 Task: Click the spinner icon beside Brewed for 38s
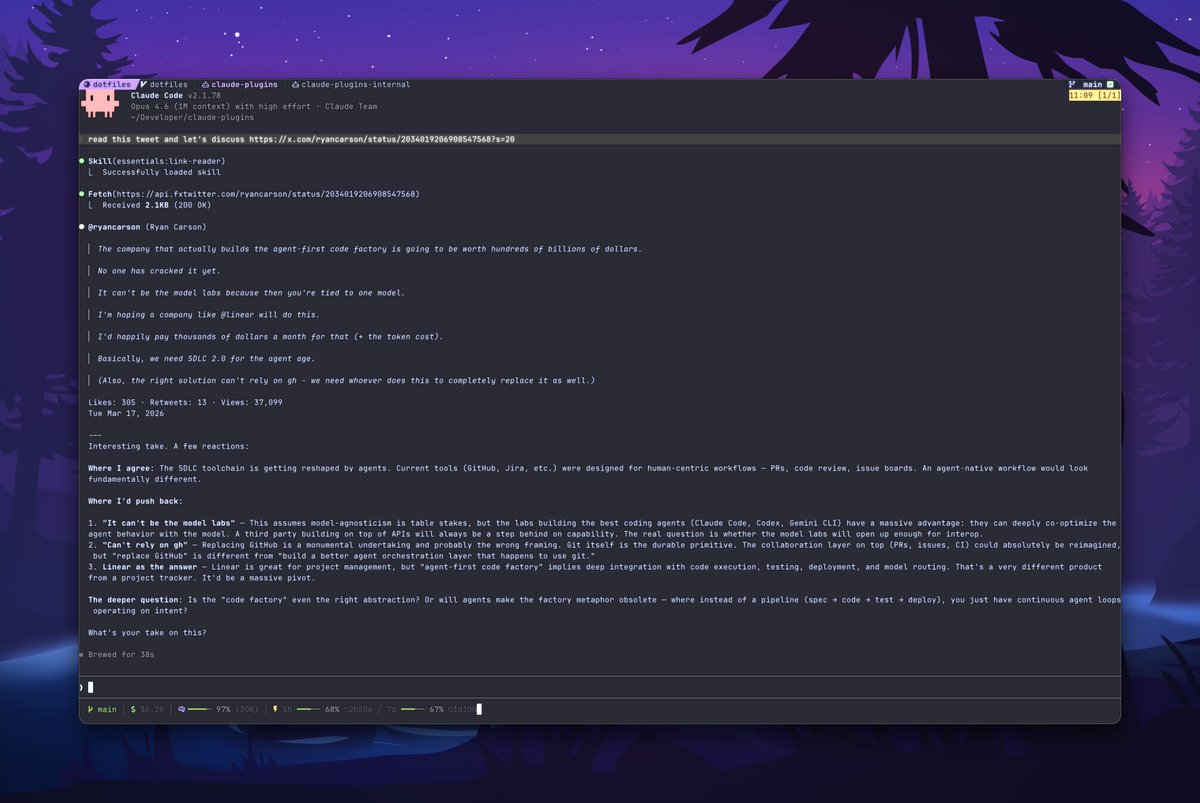(x=82, y=654)
